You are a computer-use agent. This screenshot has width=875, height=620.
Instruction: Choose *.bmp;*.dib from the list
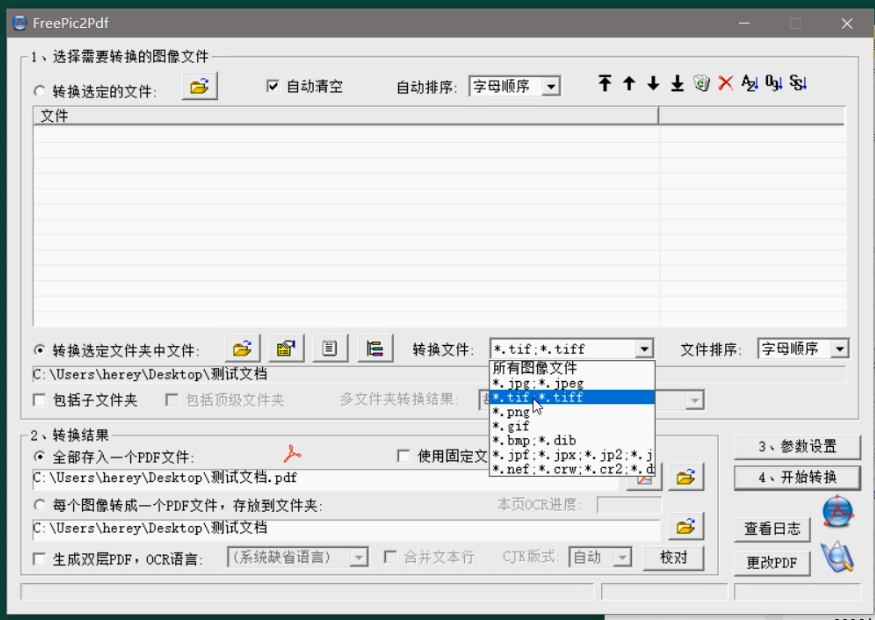coord(572,440)
